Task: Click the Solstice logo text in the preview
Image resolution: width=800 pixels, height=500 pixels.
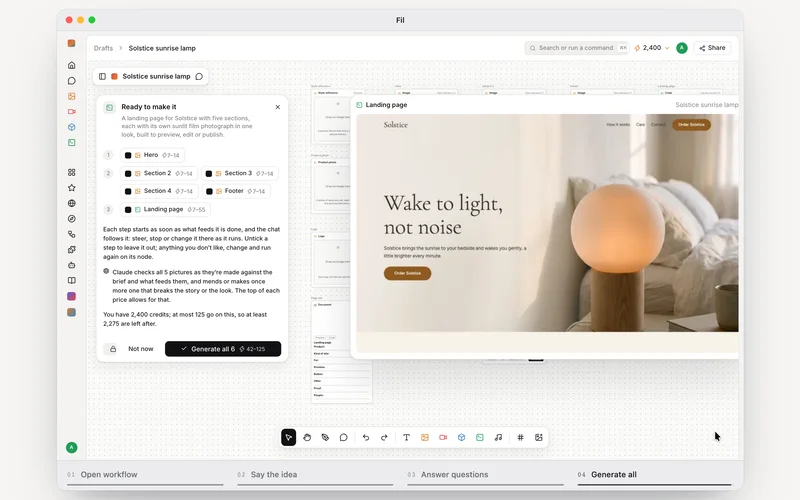Action: pos(395,124)
